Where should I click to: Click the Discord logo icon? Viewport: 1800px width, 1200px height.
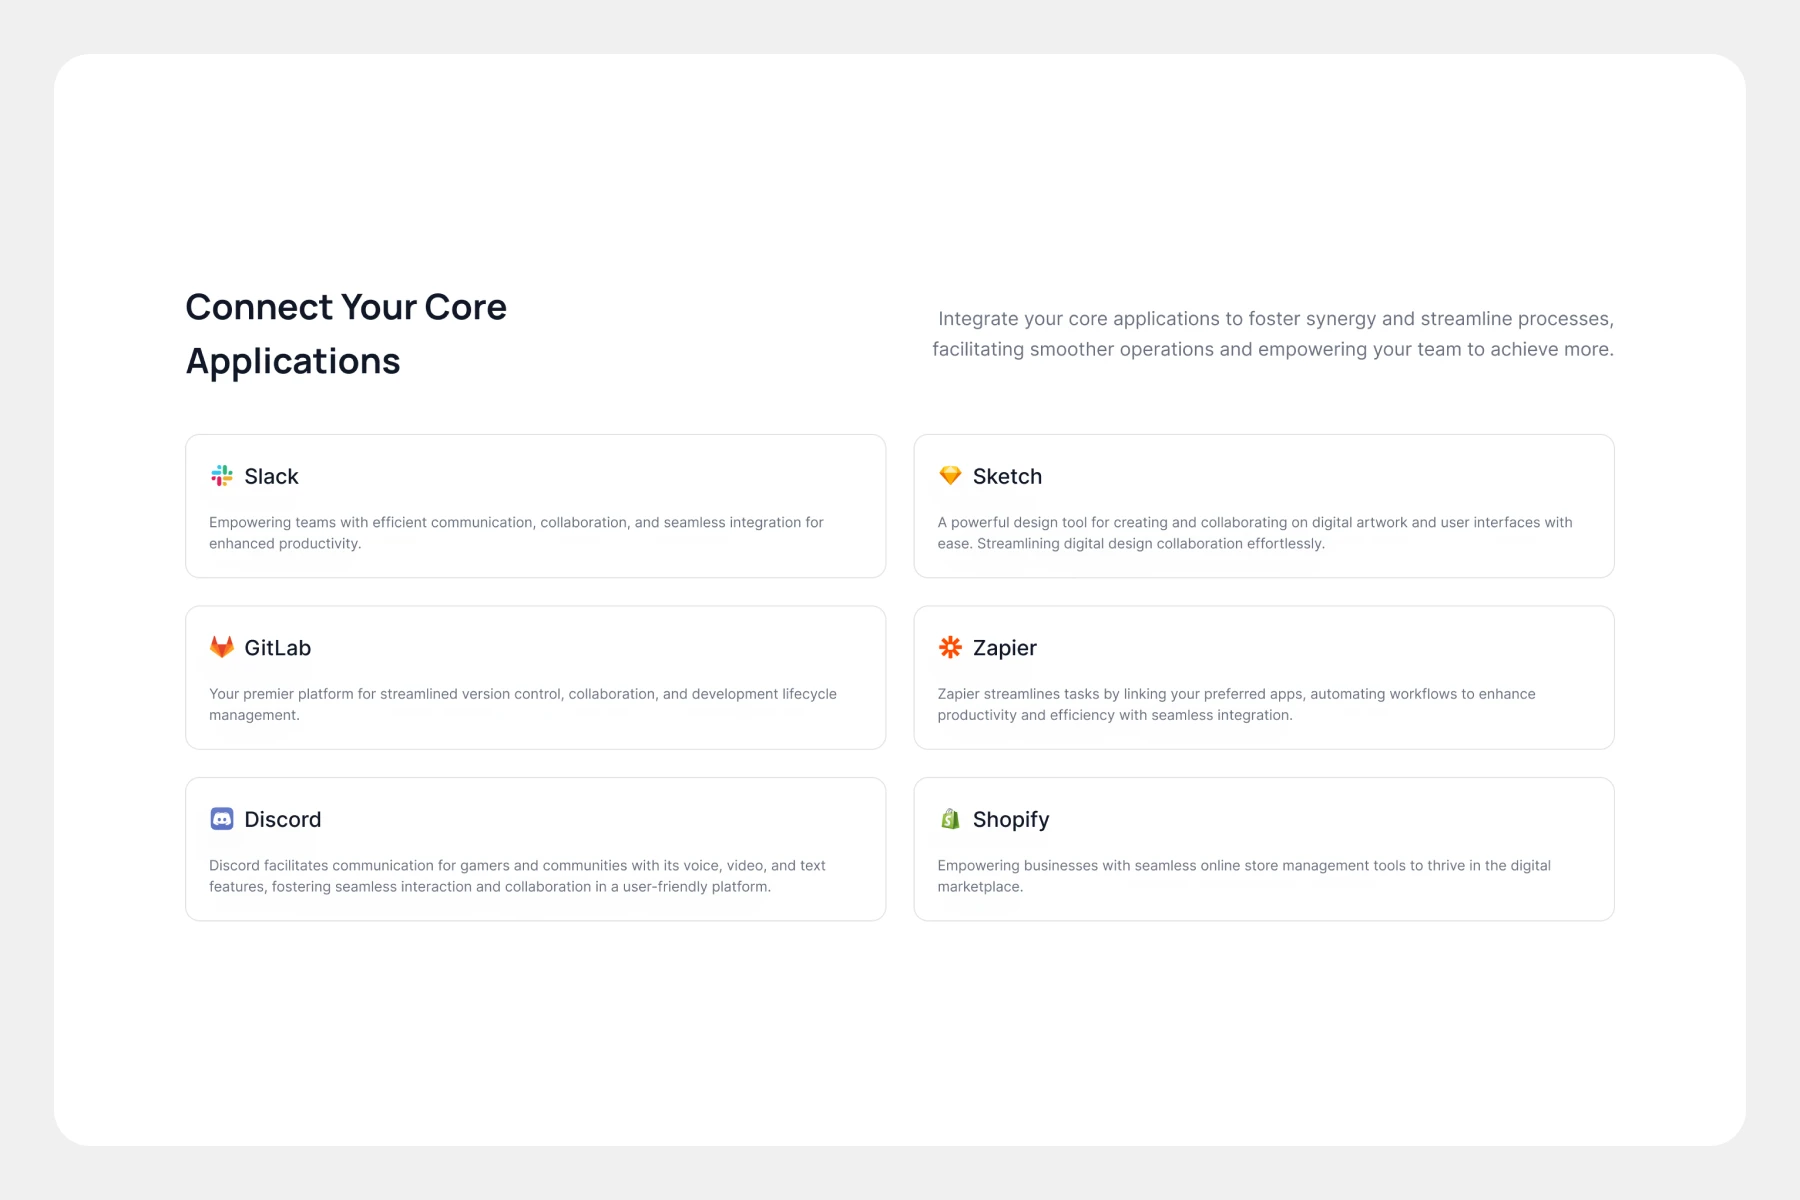tap(221, 819)
